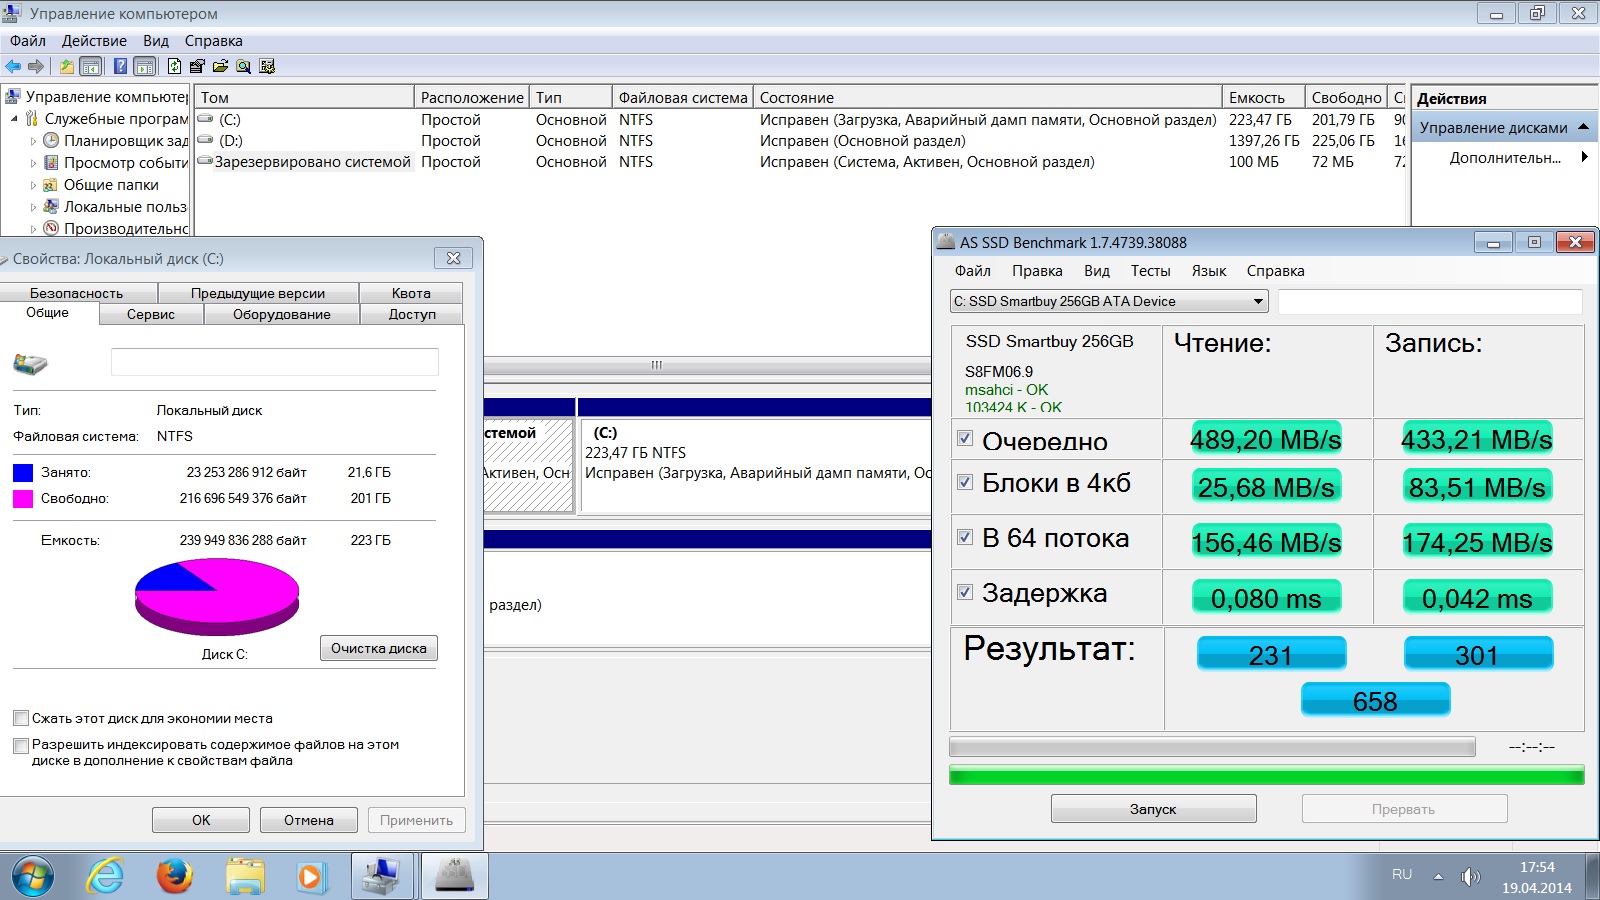This screenshot has height=900, width=1600.
Task: Collapse the Служебные программы tree node
Action: [15, 119]
